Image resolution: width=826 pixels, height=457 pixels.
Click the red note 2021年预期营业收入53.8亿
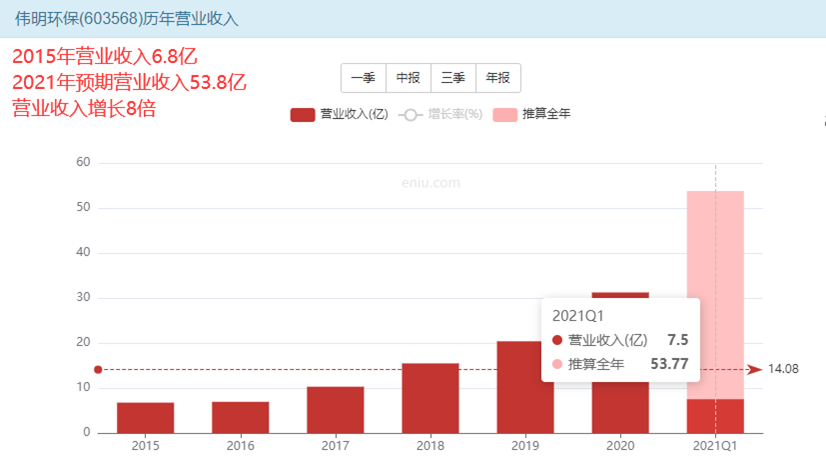pyautogui.click(x=129, y=83)
